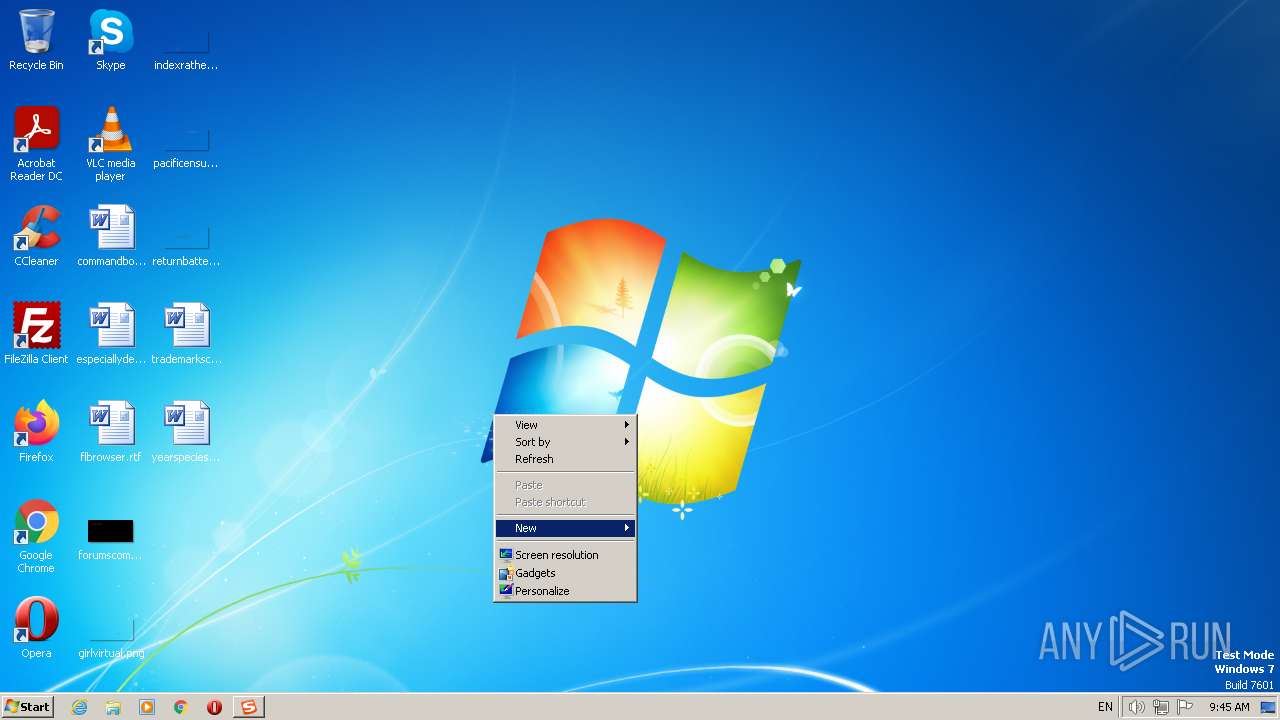Choose Personalize from the context menu

point(565,591)
